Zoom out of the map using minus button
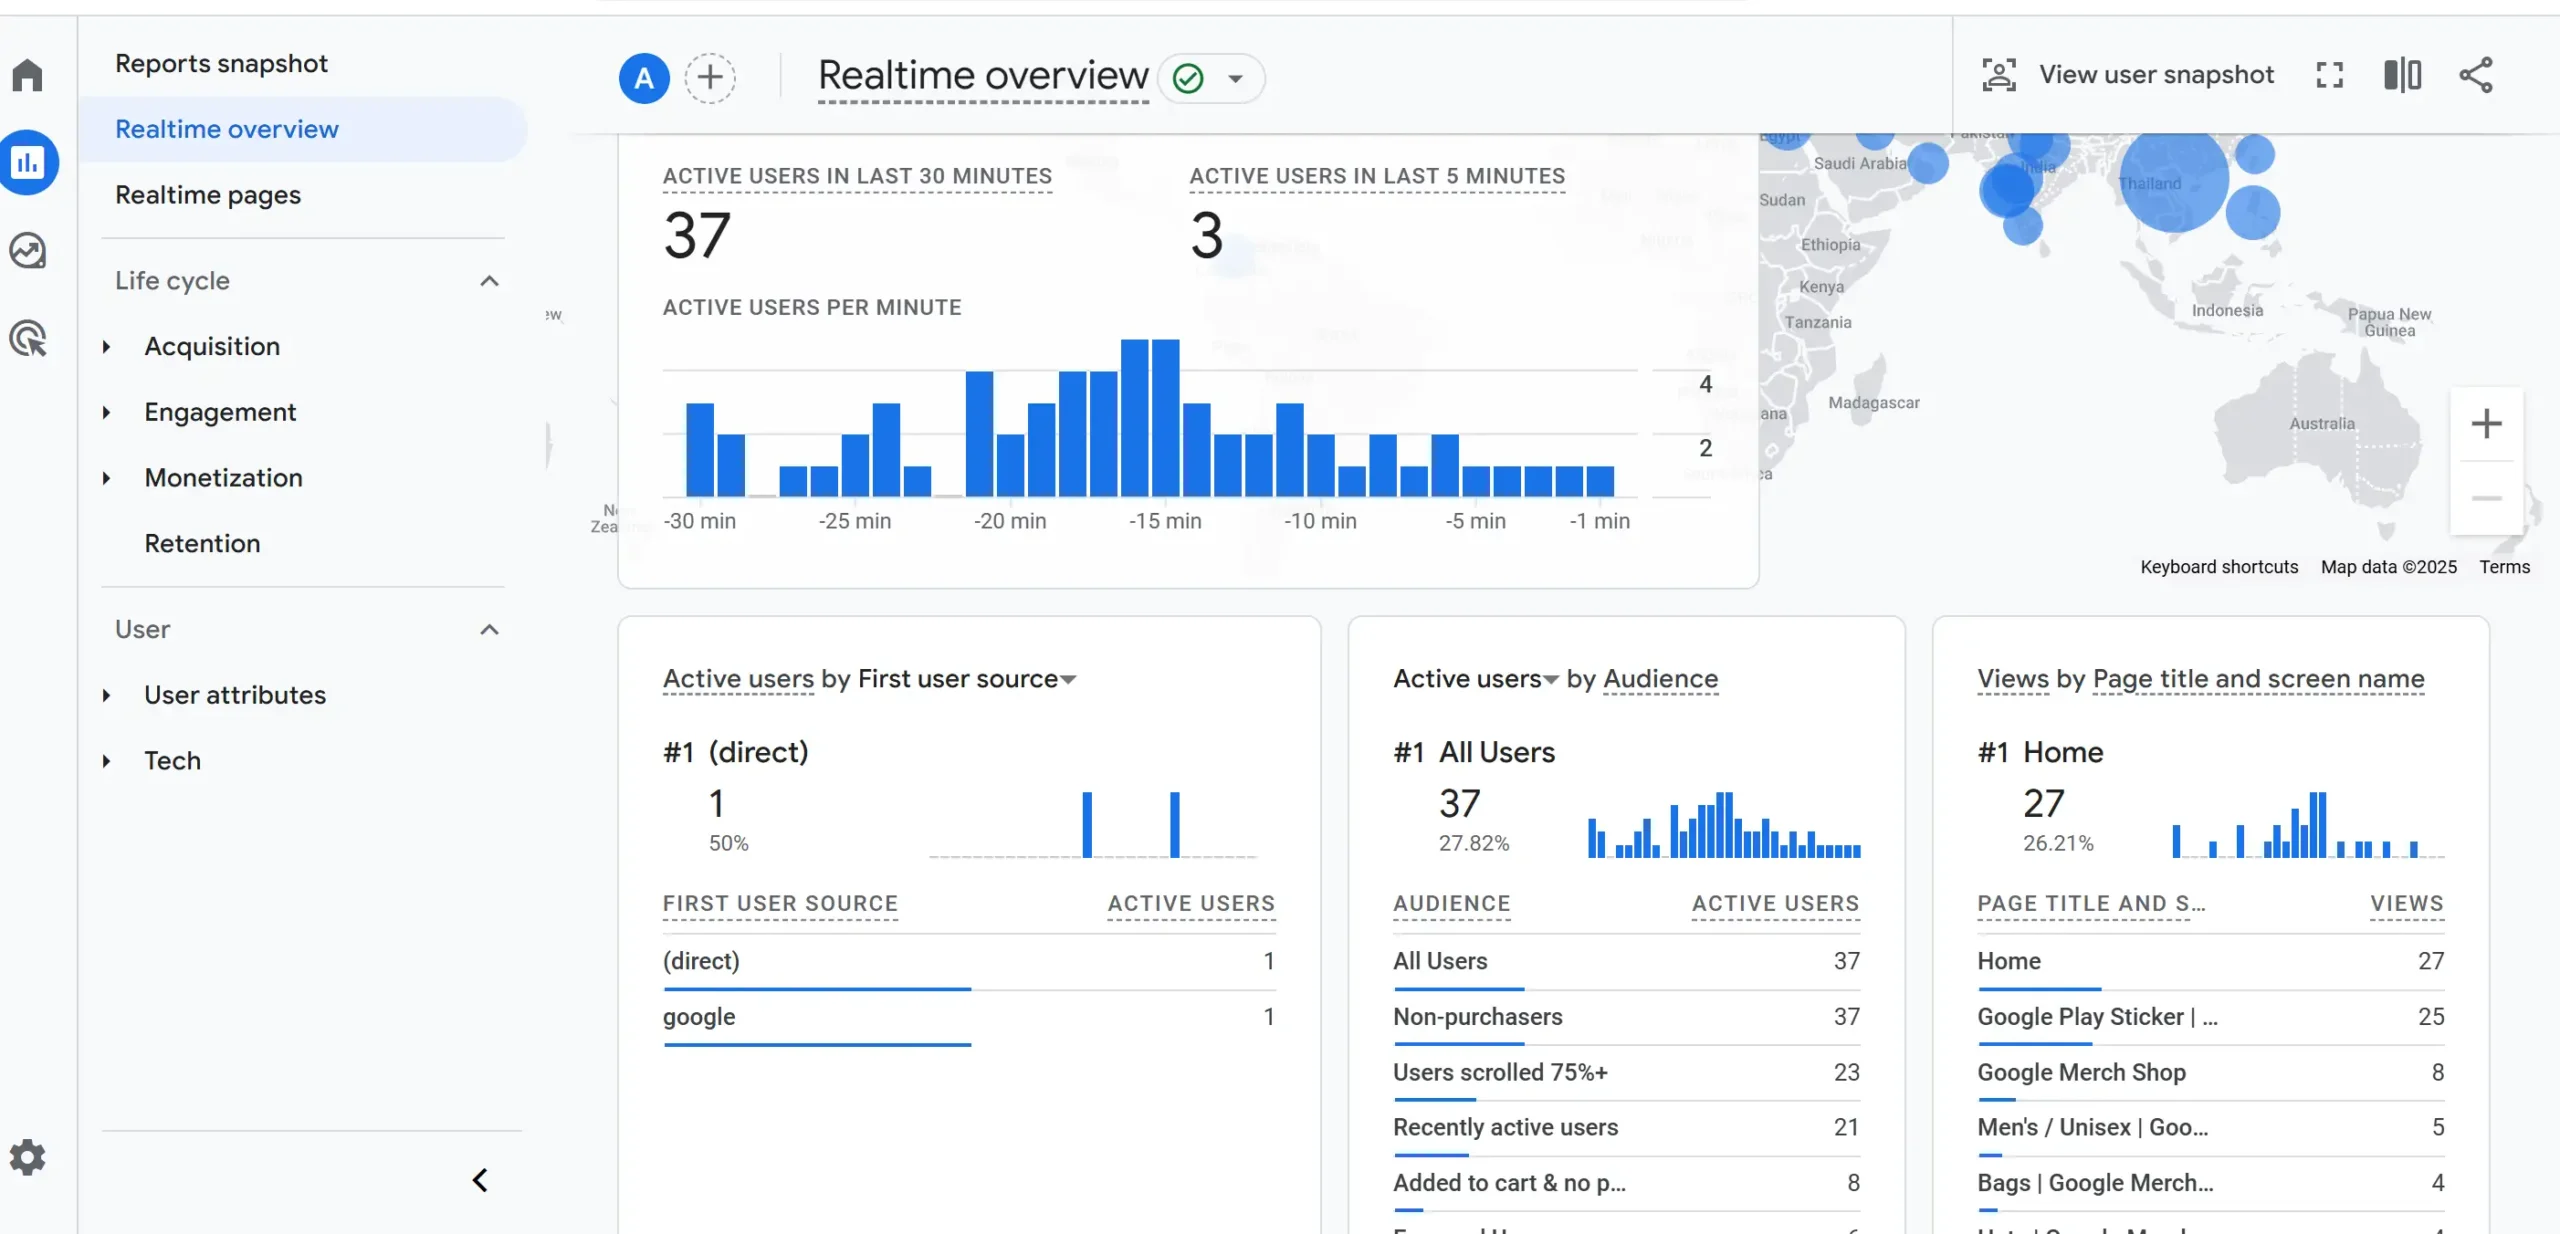This screenshot has width=2560, height=1234. click(x=2488, y=498)
